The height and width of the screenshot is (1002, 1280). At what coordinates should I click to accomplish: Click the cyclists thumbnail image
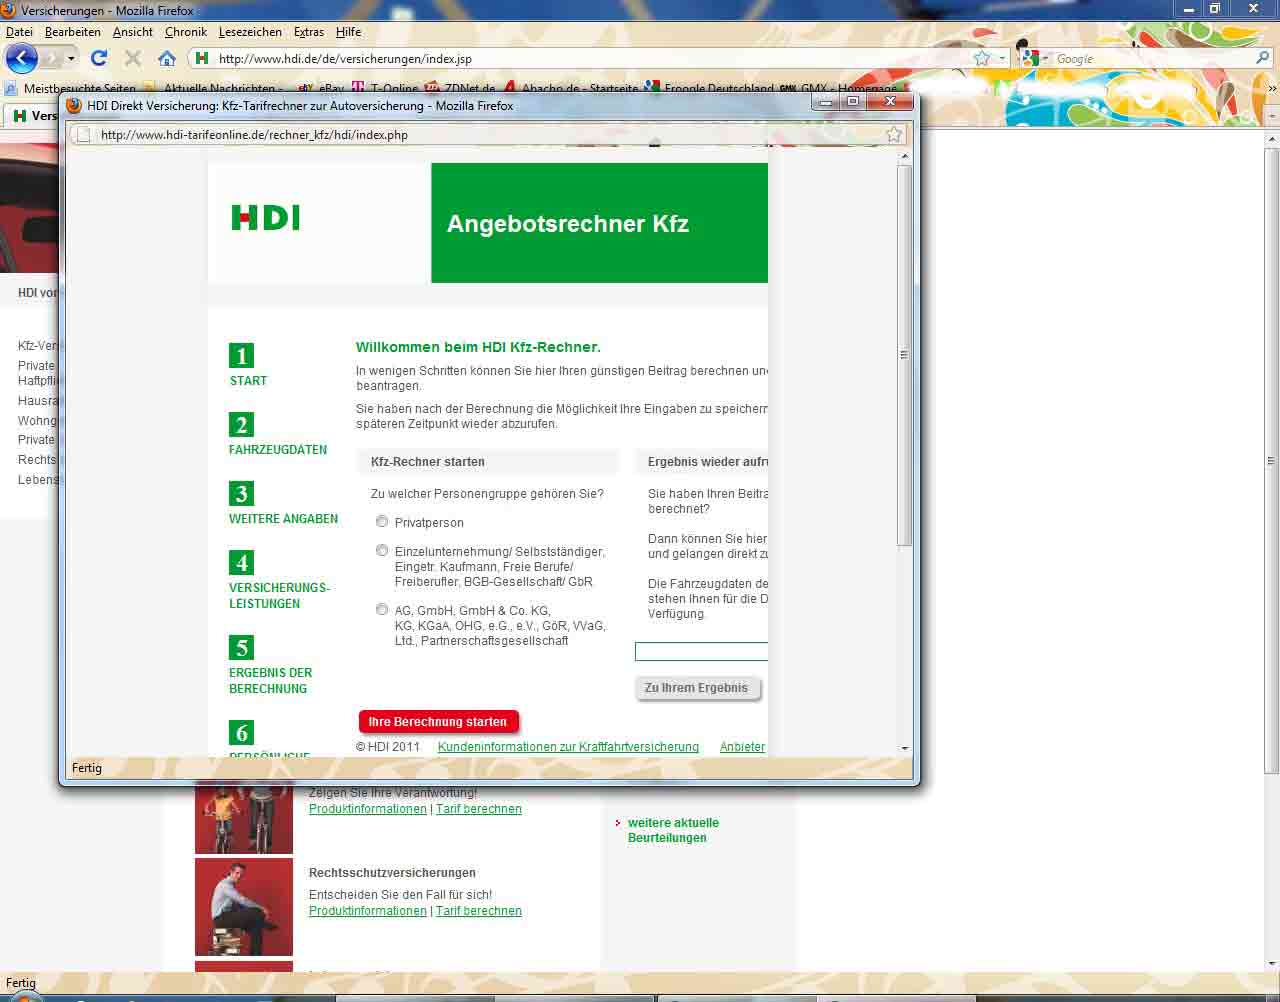pyautogui.click(x=244, y=820)
